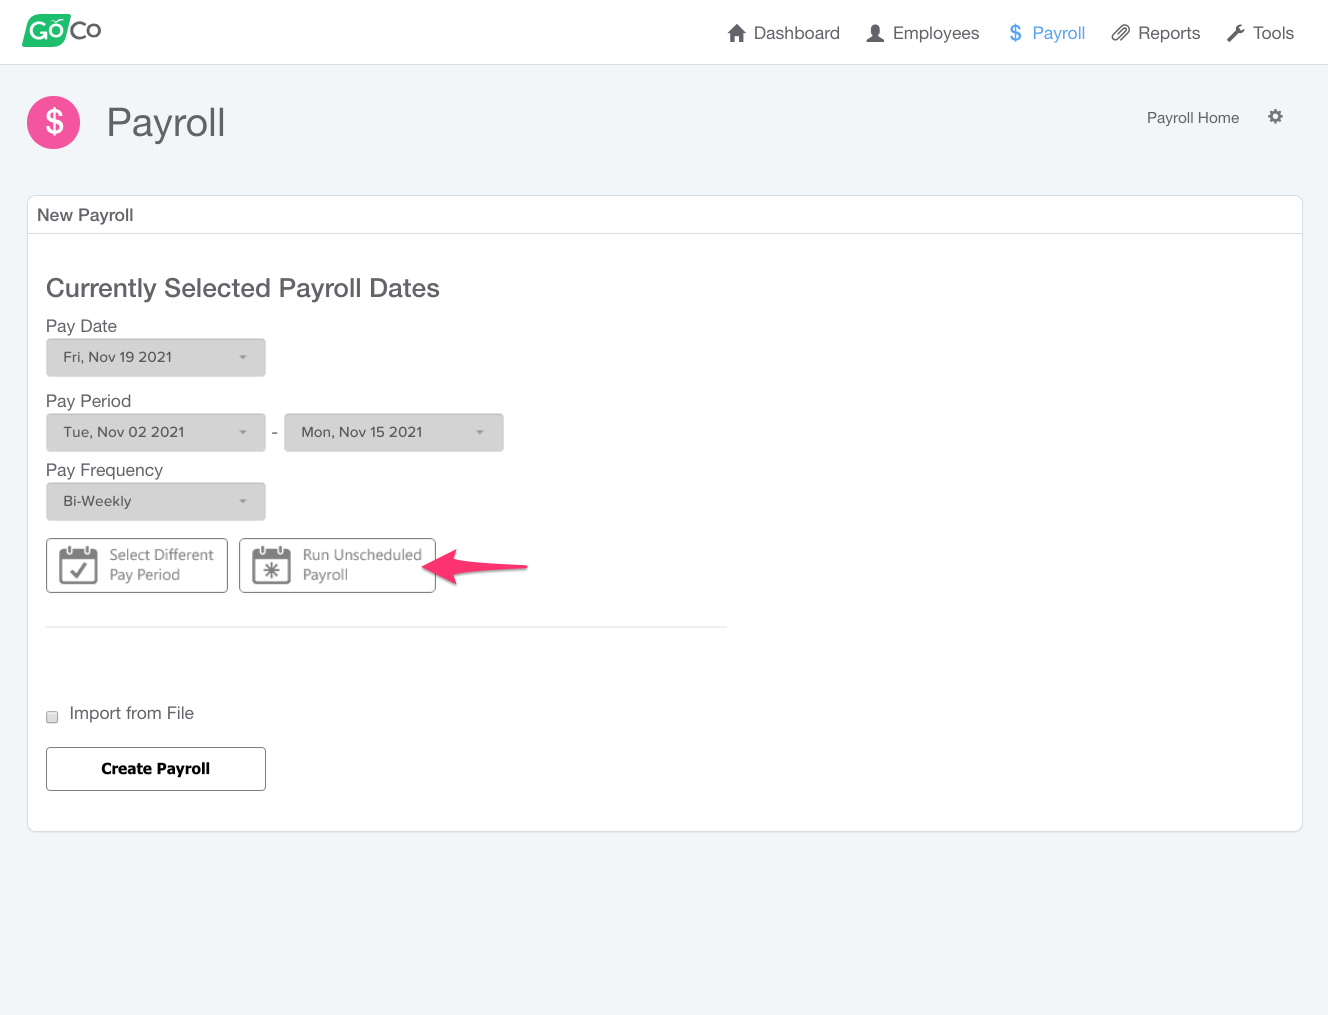This screenshot has height=1015, width=1328.
Task: Click the Bi-Weekly dropdown arrow
Action: click(x=243, y=501)
